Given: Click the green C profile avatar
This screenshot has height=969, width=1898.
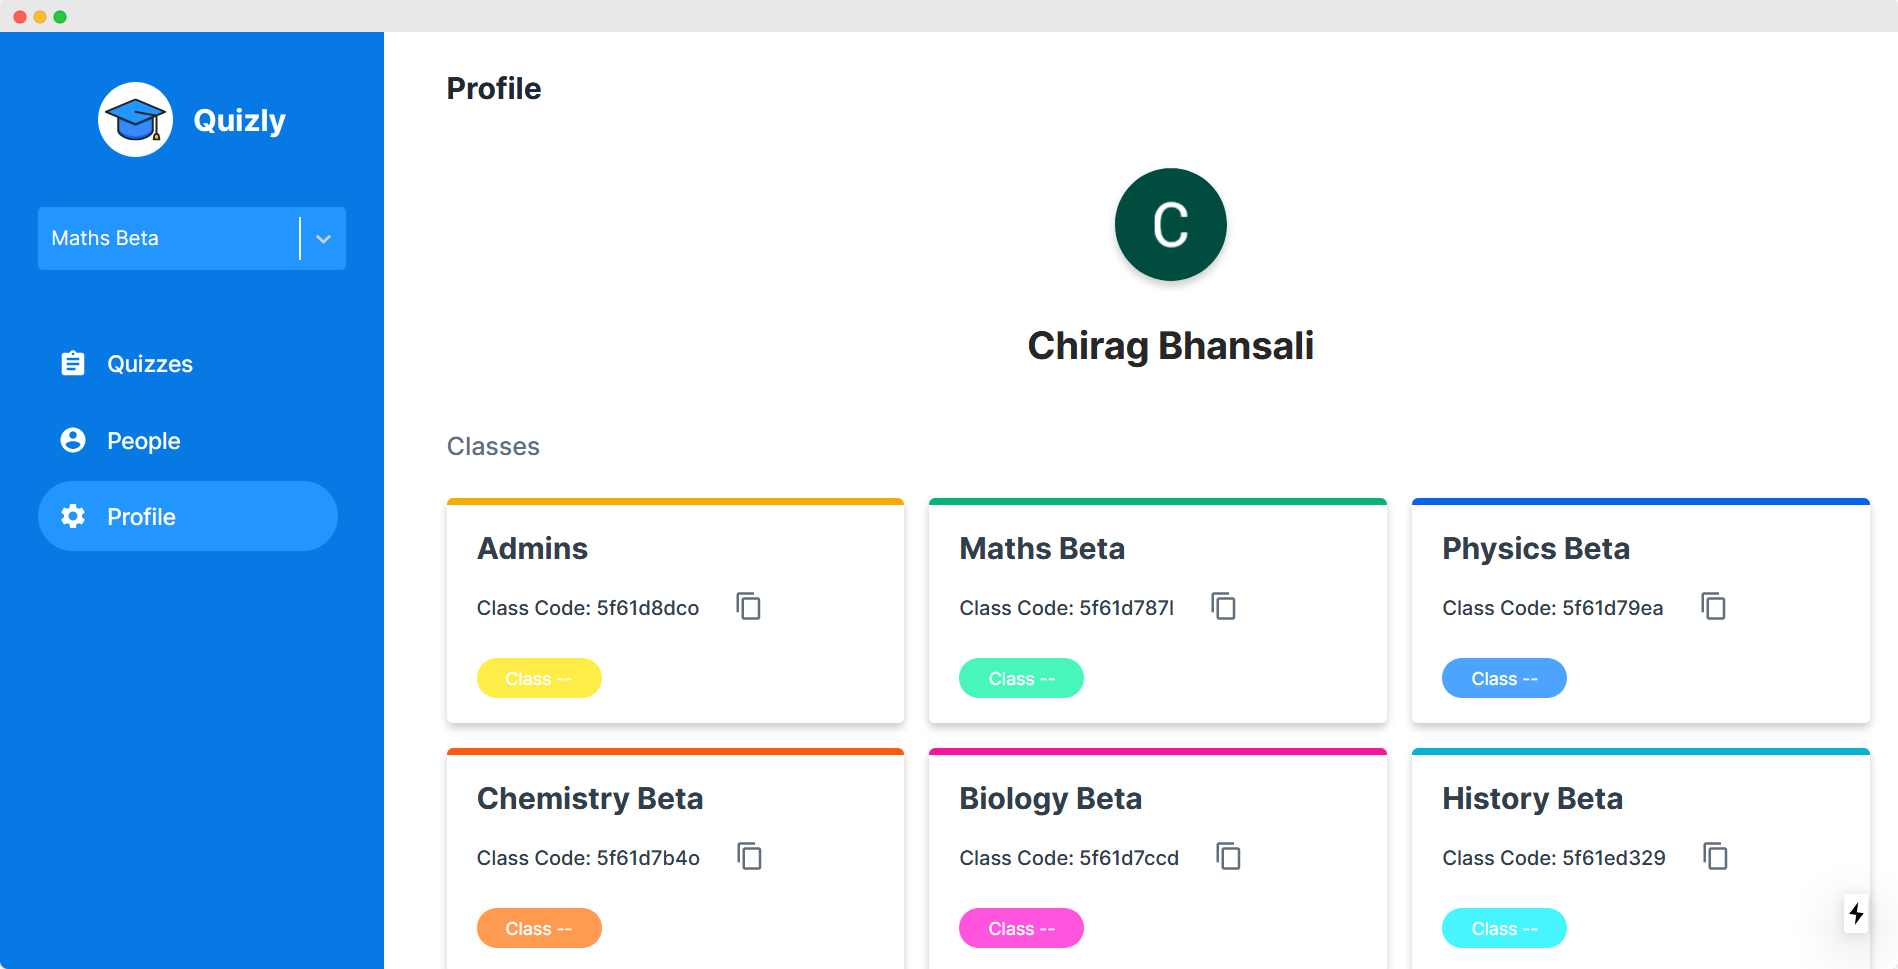Looking at the screenshot, I should (x=1170, y=225).
